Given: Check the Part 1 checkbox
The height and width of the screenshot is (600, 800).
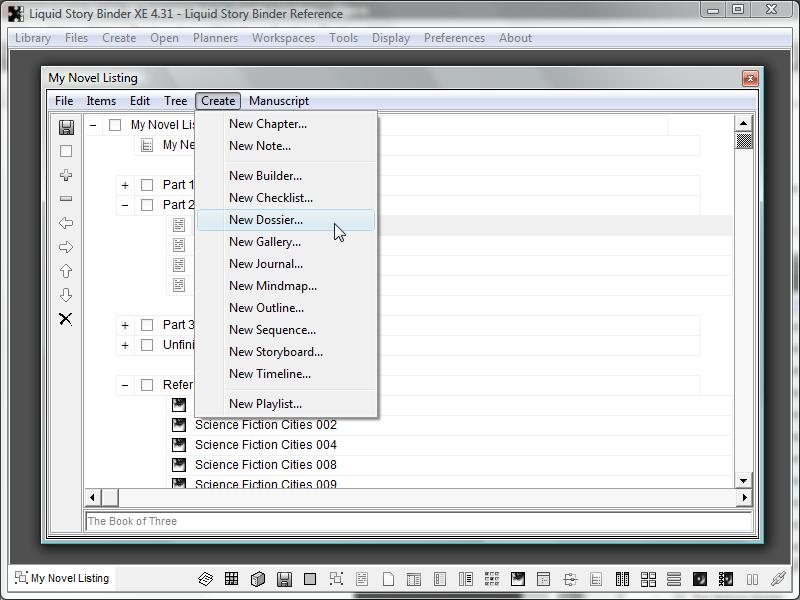Looking at the screenshot, I should (x=147, y=185).
